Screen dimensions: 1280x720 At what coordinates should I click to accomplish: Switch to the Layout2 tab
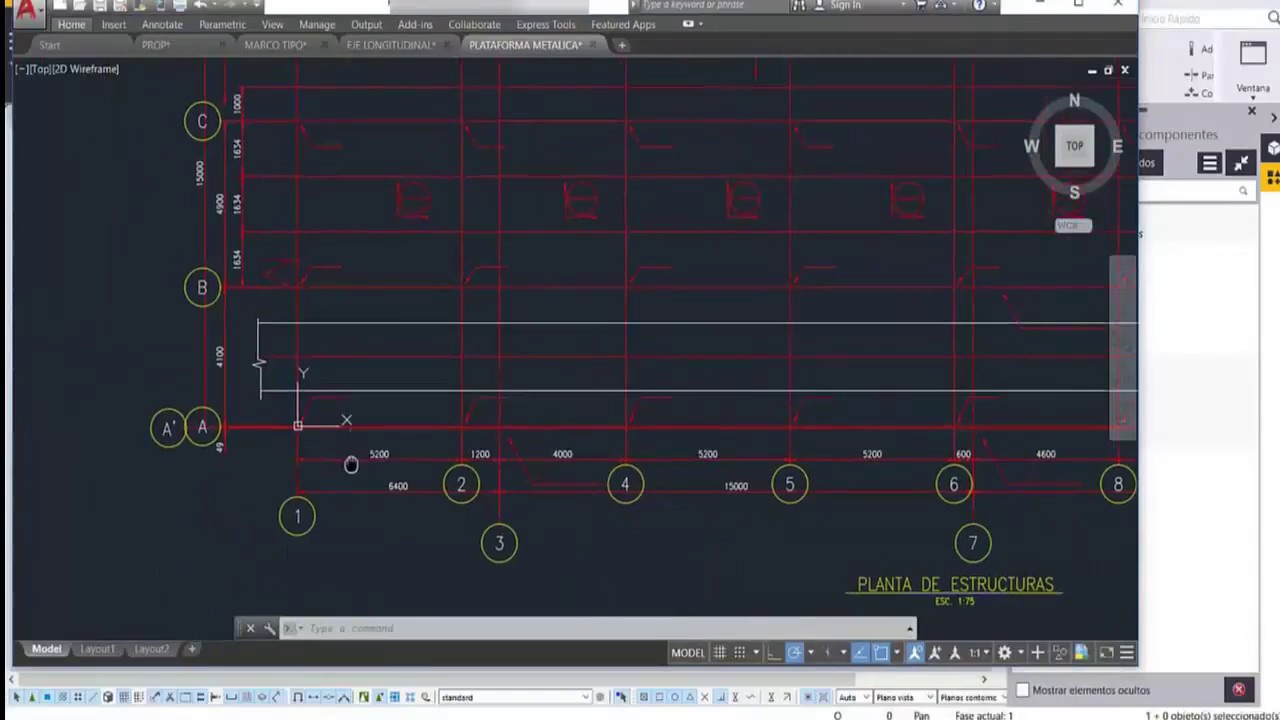(x=151, y=649)
